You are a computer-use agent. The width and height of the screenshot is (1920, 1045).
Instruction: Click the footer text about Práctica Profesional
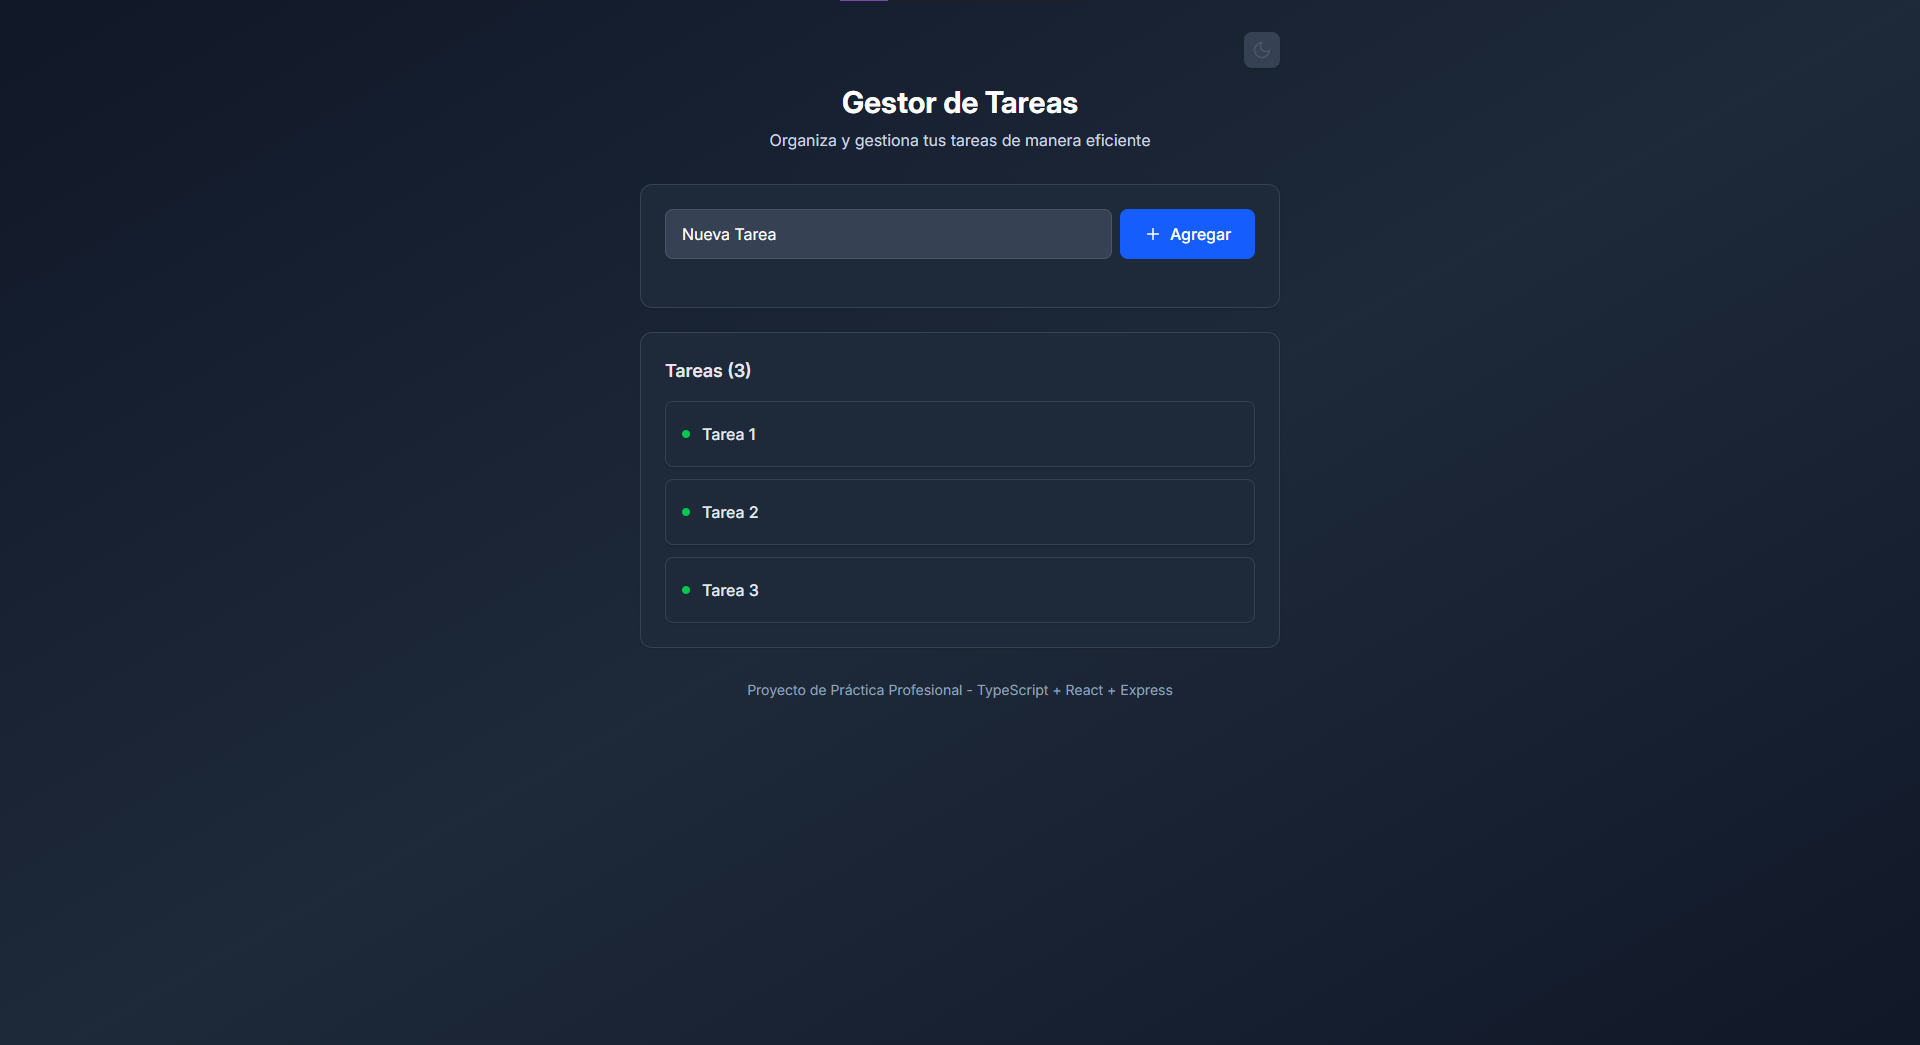point(959,690)
